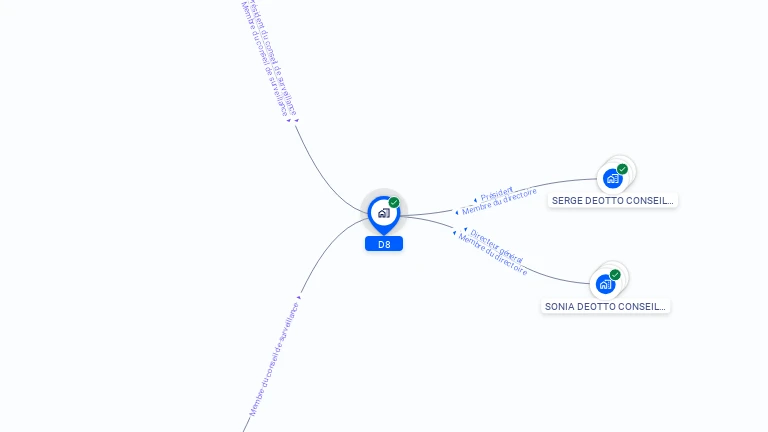Viewport: 768px width, 432px height.
Task: Click Membre du directoire label under Président
Action: pos(500,203)
